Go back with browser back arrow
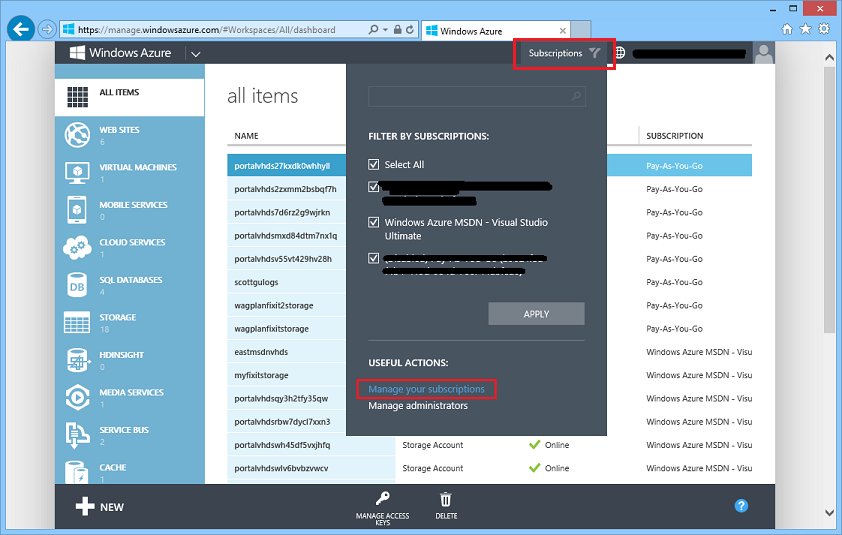This screenshot has height=535, width=842. click(x=21, y=29)
